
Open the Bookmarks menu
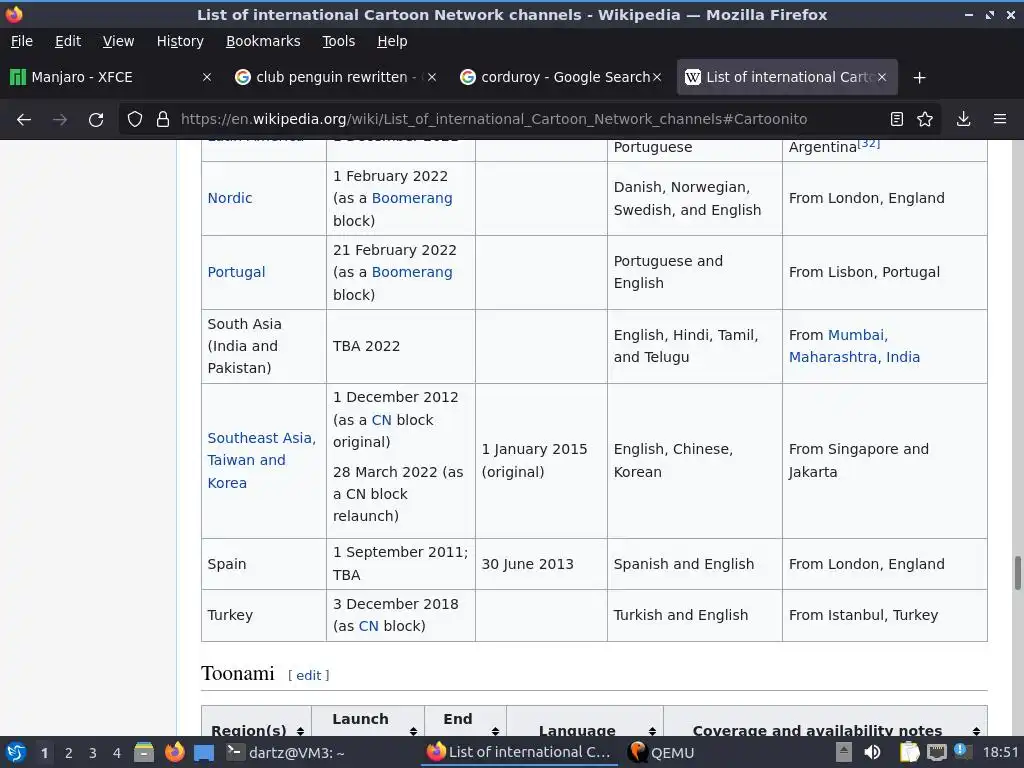tap(263, 41)
